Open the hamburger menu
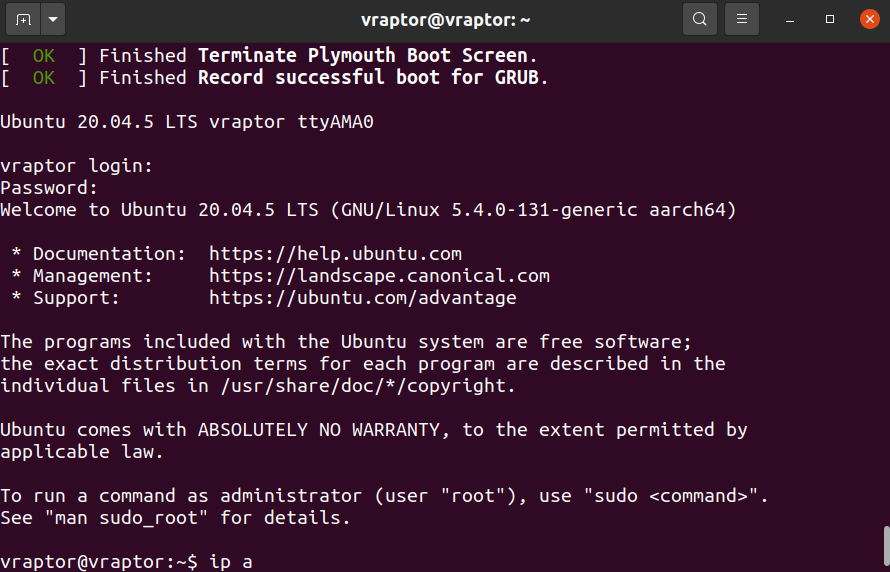890x572 pixels. click(x=742, y=19)
